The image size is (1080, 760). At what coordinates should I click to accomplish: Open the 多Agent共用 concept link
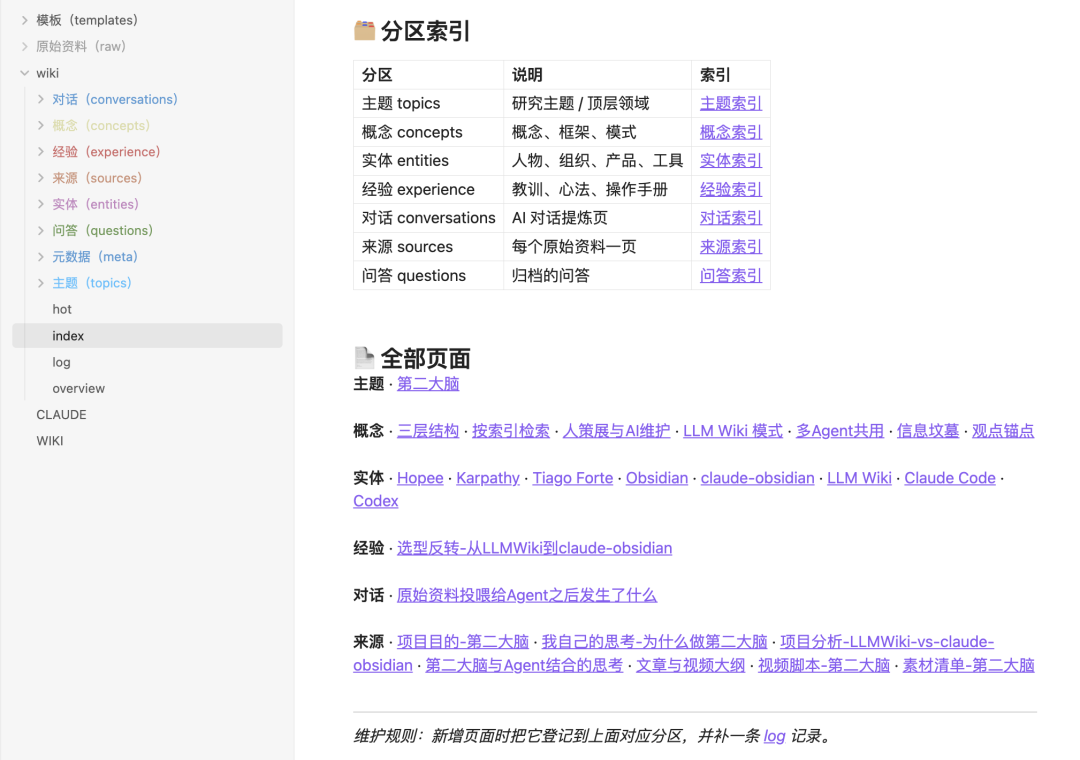[x=840, y=431]
